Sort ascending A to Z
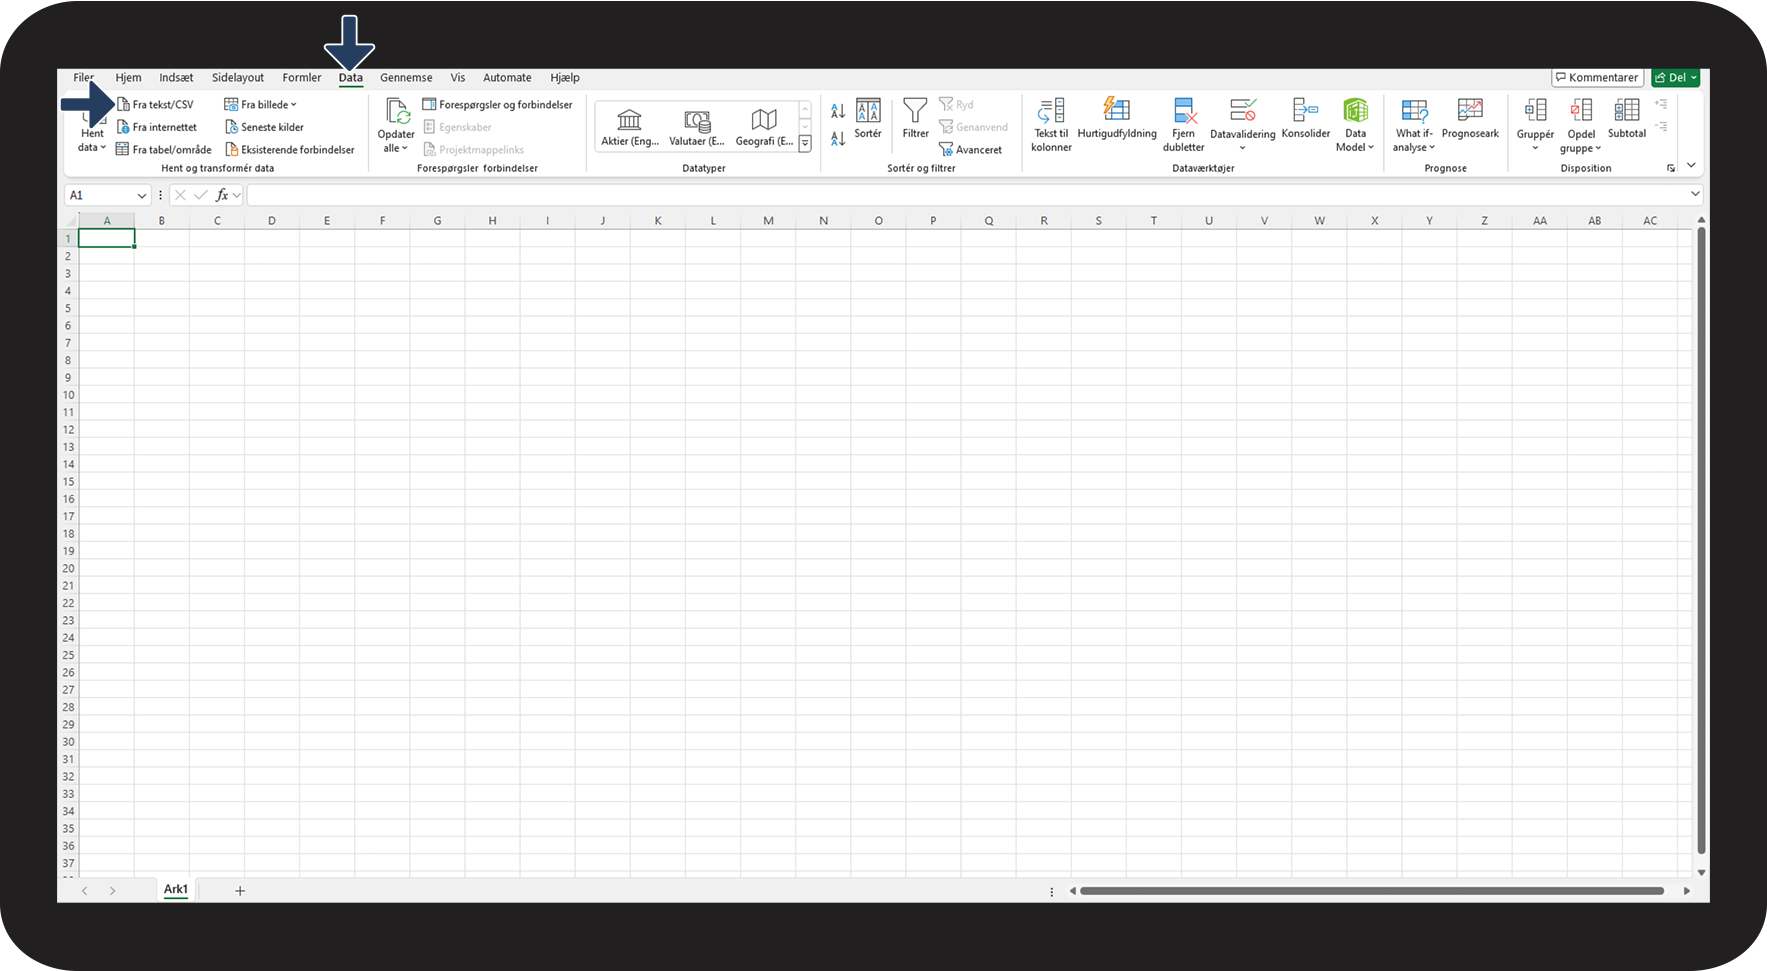The width and height of the screenshot is (1767, 971). click(838, 111)
